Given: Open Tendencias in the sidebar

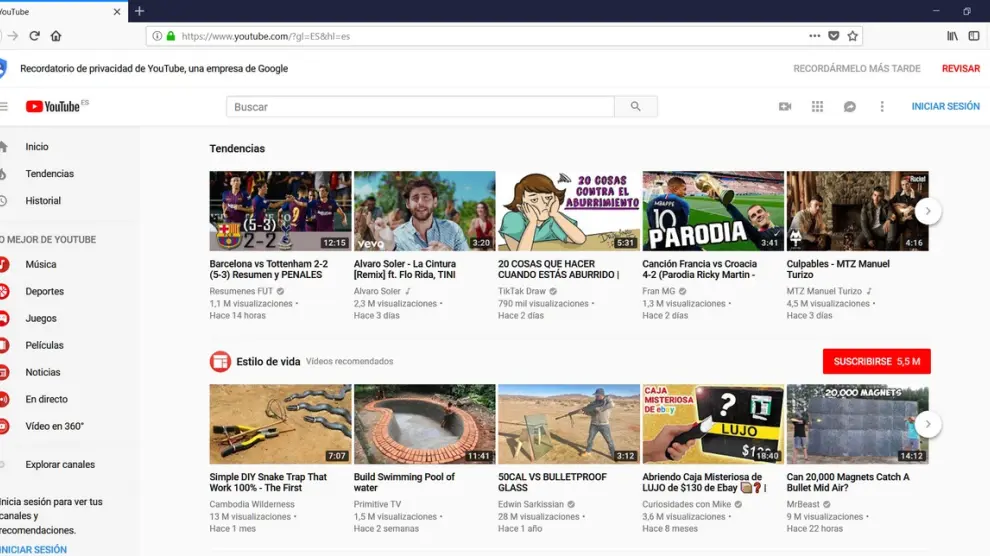Looking at the screenshot, I should click(x=49, y=174).
